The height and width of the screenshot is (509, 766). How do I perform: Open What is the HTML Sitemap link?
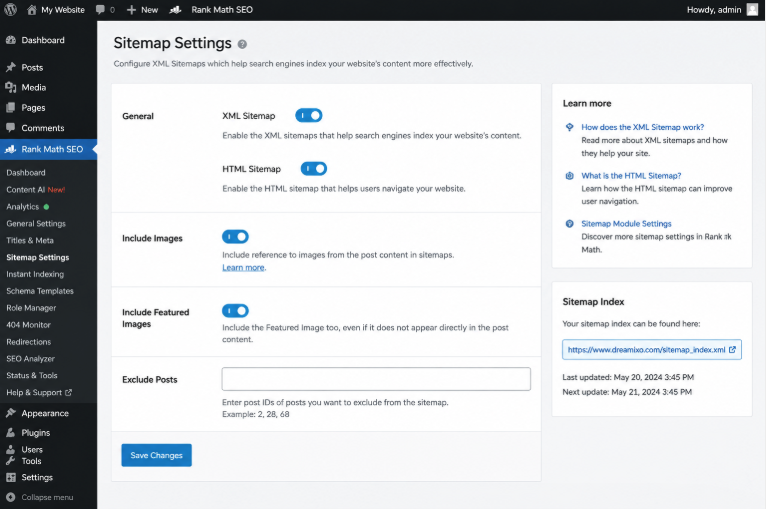click(631, 176)
